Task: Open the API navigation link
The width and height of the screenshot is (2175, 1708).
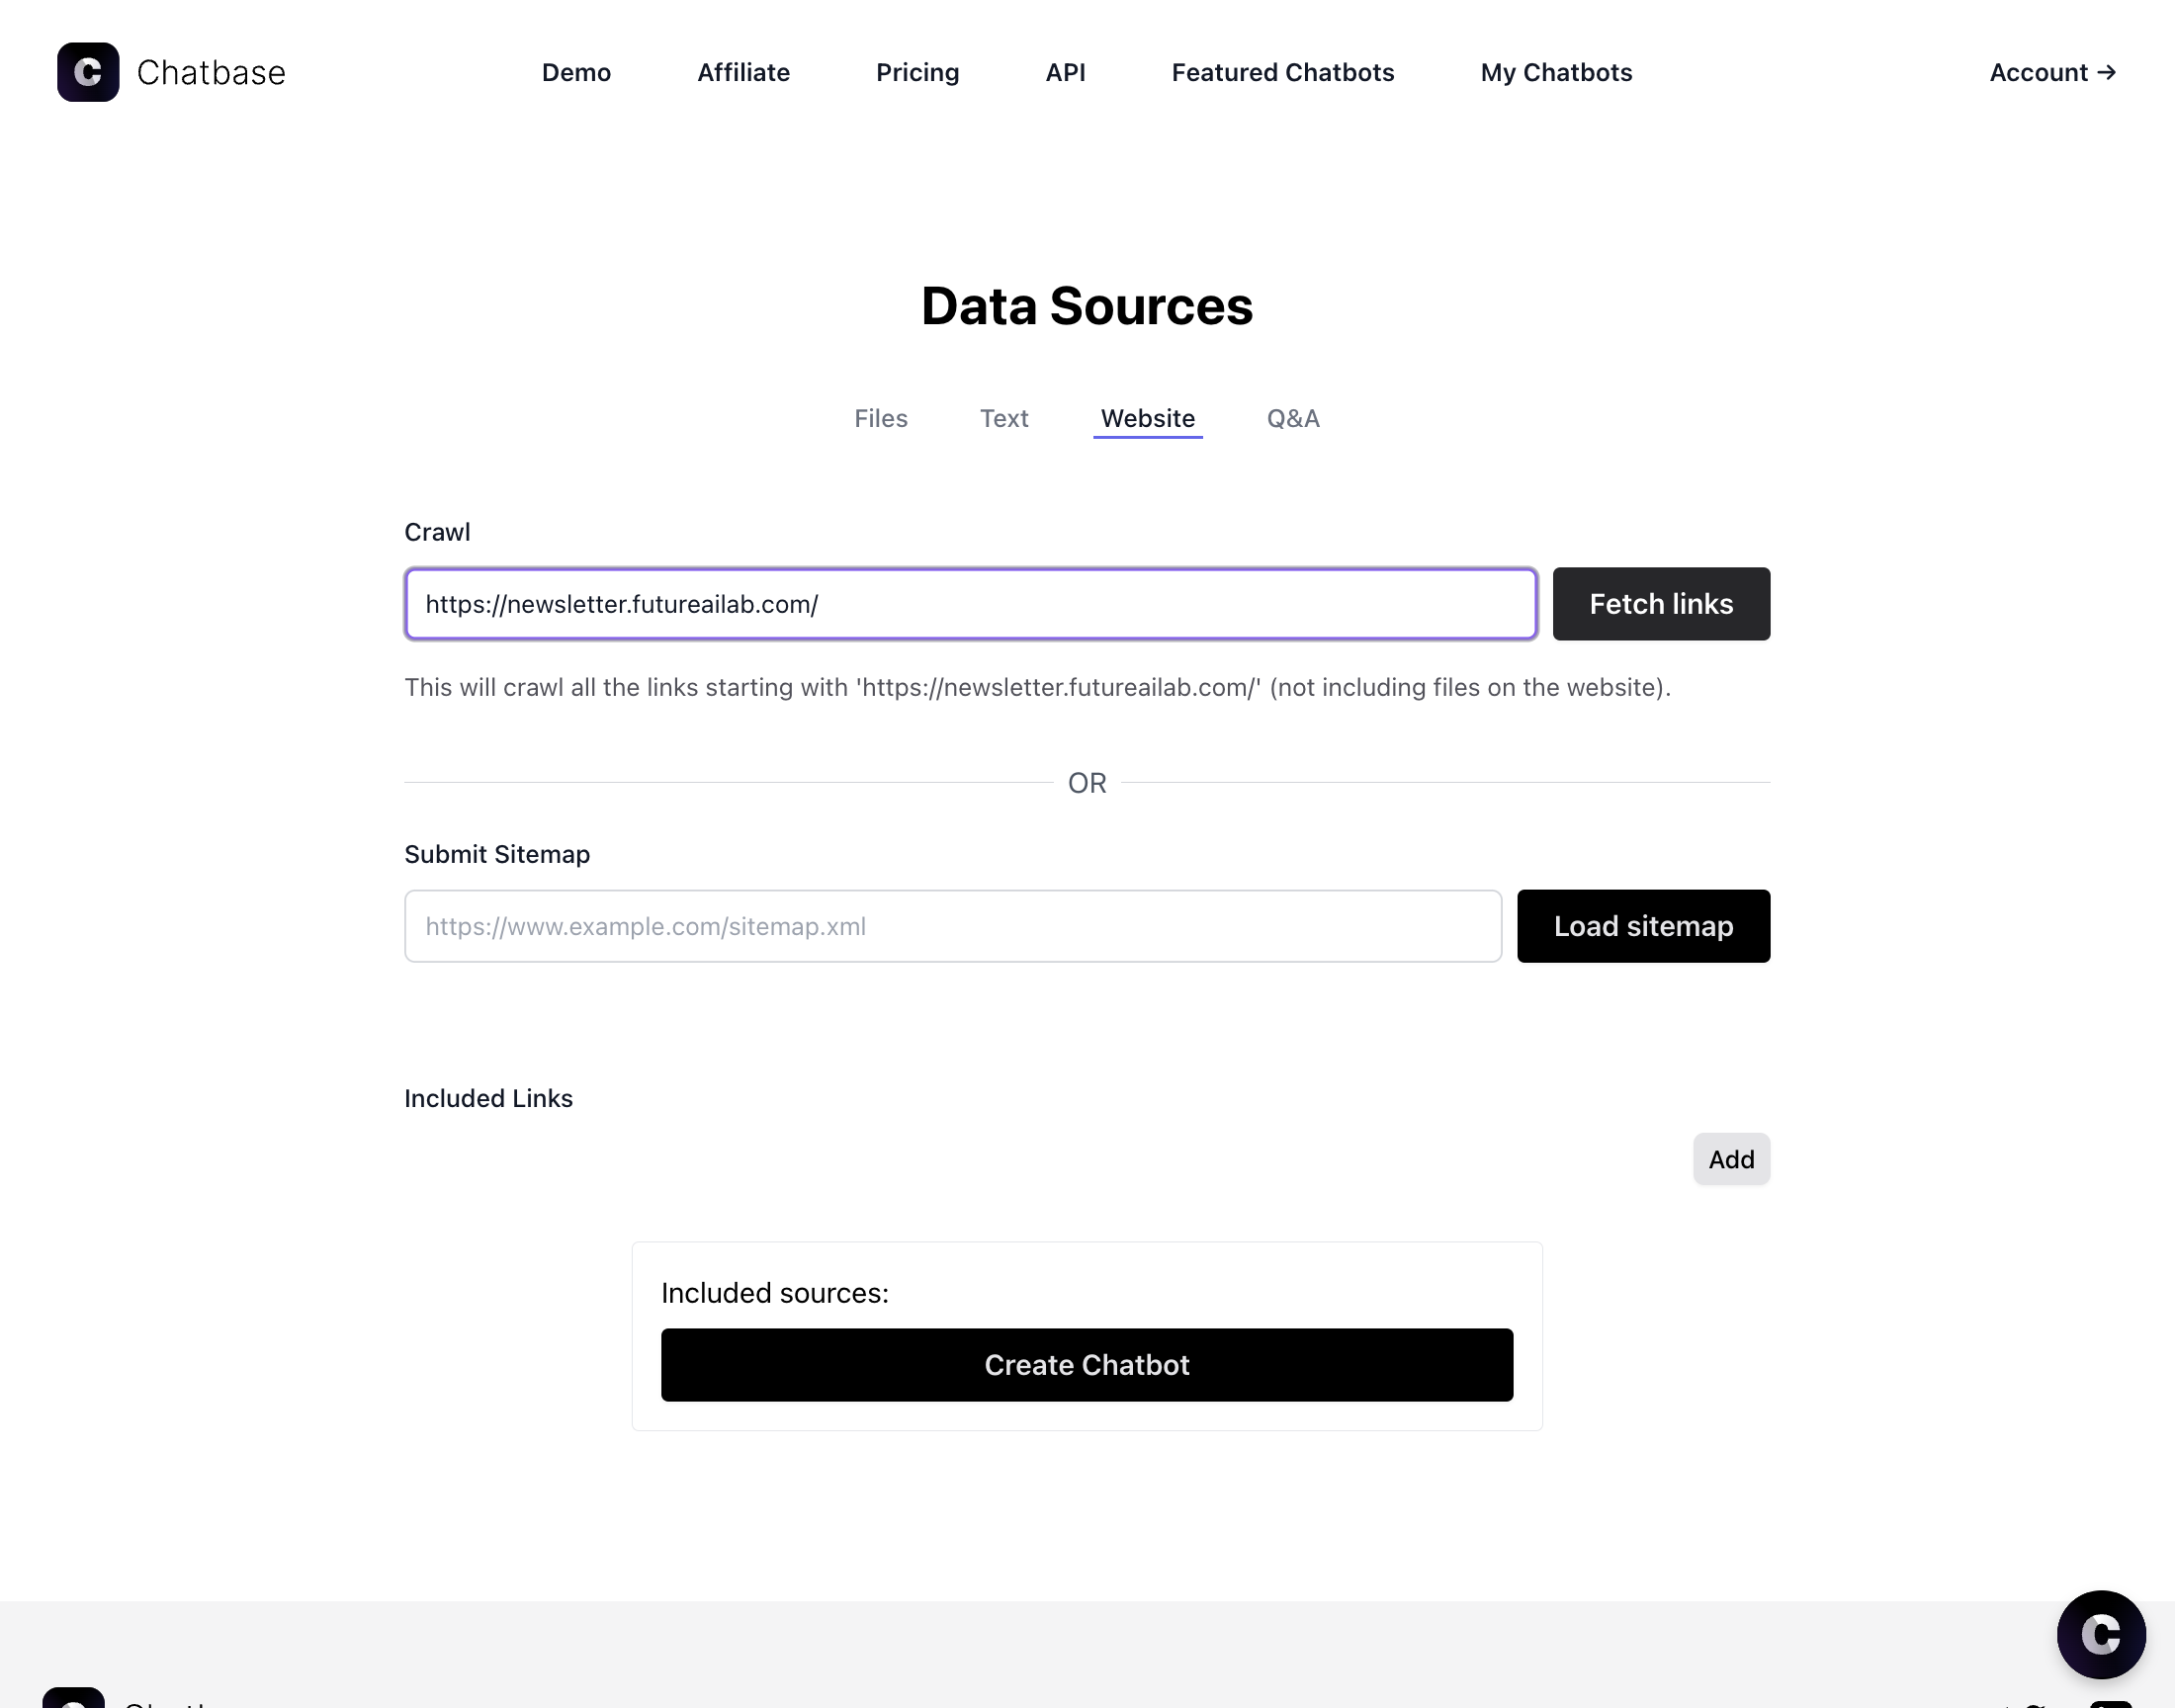Action: [1065, 72]
